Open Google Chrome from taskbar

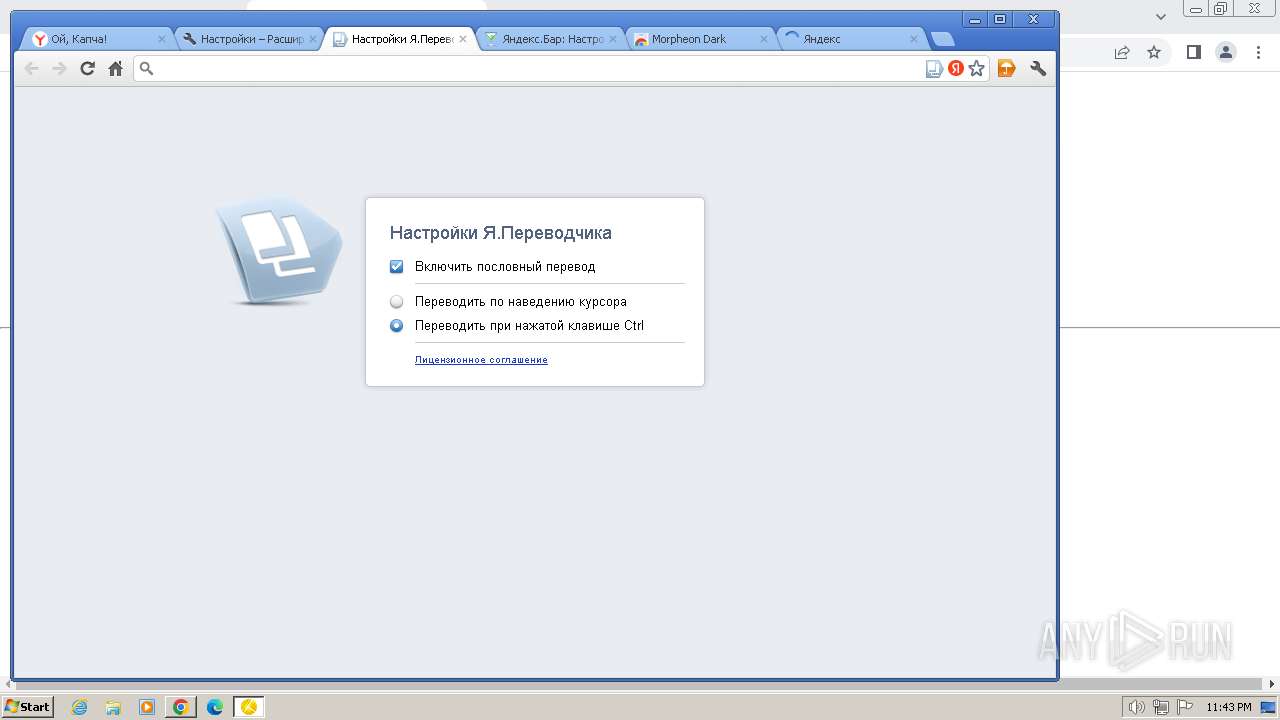pos(181,707)
